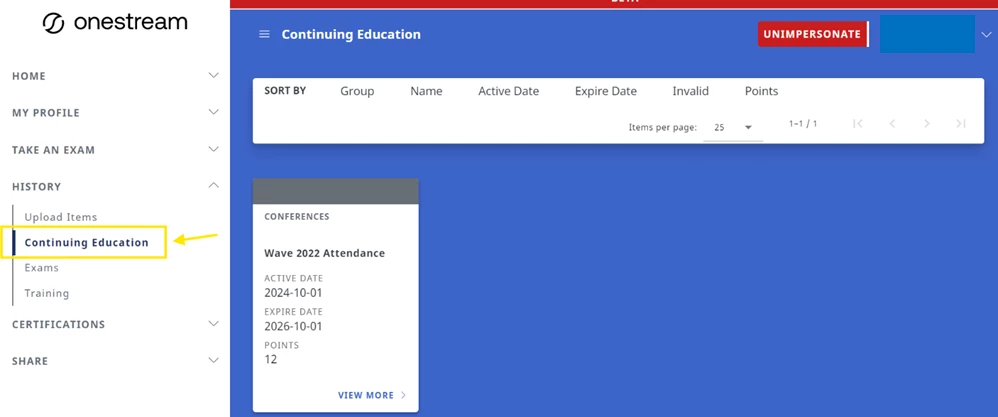Jump to last page of results
The image size is (998, 417).
961,124
